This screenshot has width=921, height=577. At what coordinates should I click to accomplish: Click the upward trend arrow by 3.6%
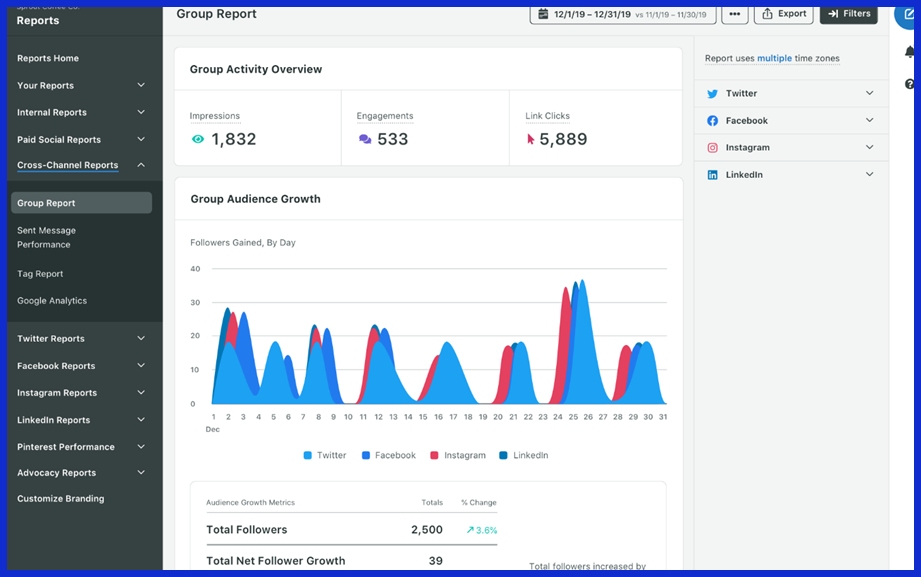click(470, 530)
